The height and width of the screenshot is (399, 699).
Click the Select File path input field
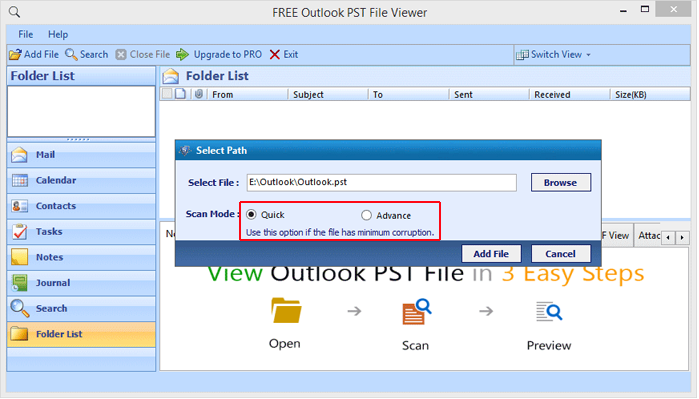382,182
